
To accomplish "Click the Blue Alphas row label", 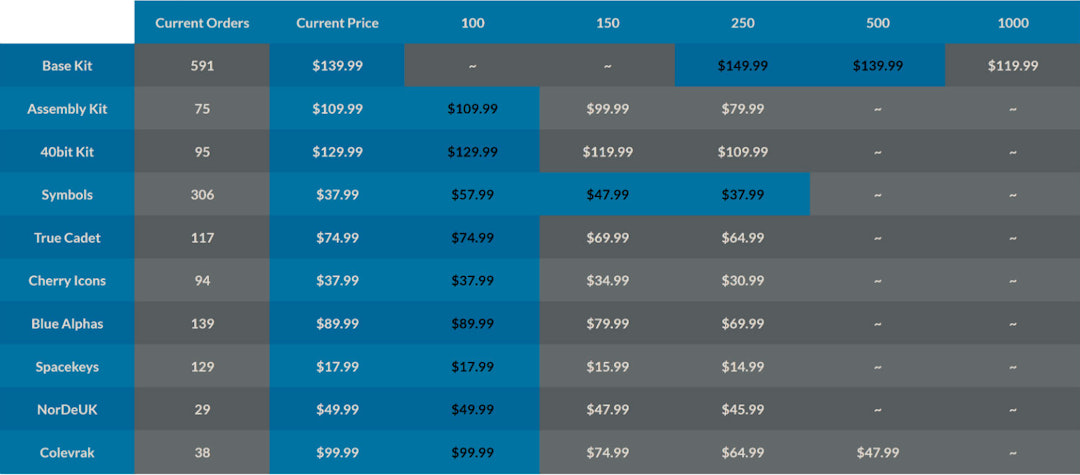I will tap(67, 324).
